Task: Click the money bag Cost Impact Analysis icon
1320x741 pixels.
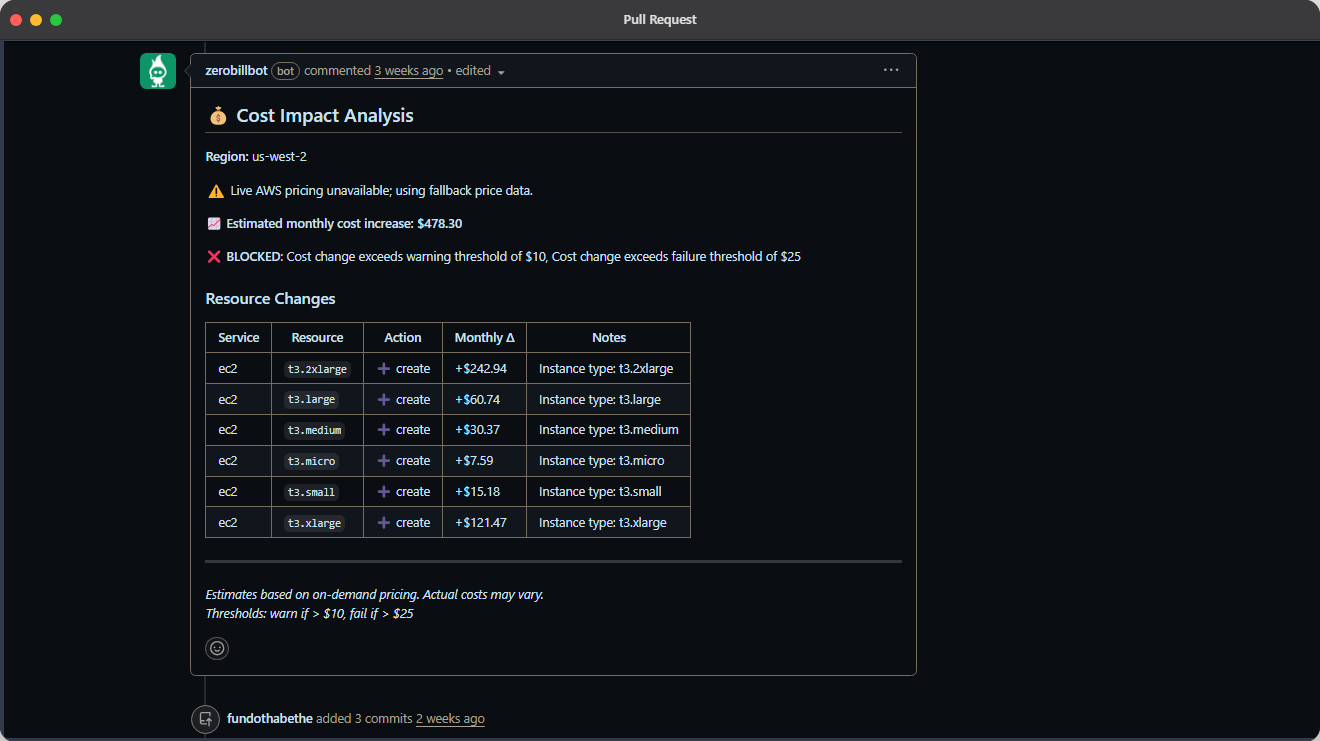Action: (x=219, y=115)
